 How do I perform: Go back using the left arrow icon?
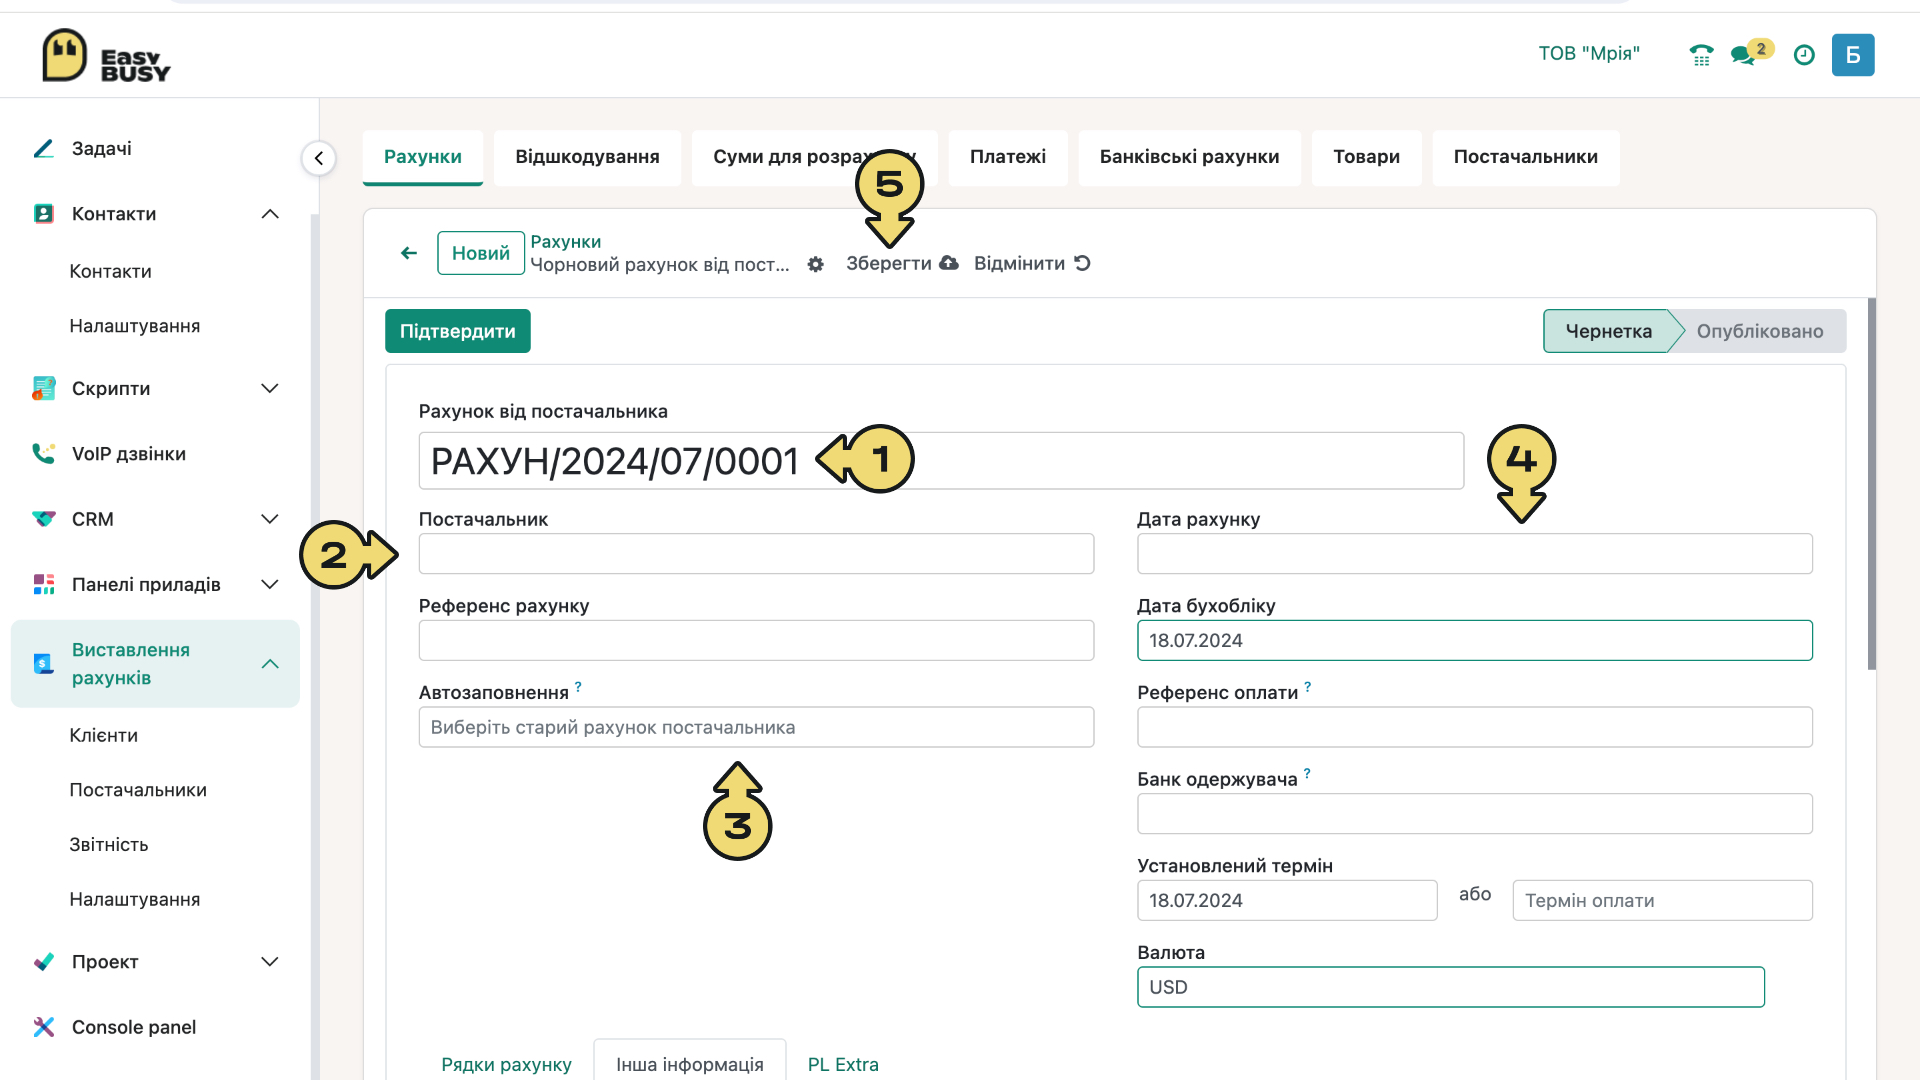tap(409, 253)
